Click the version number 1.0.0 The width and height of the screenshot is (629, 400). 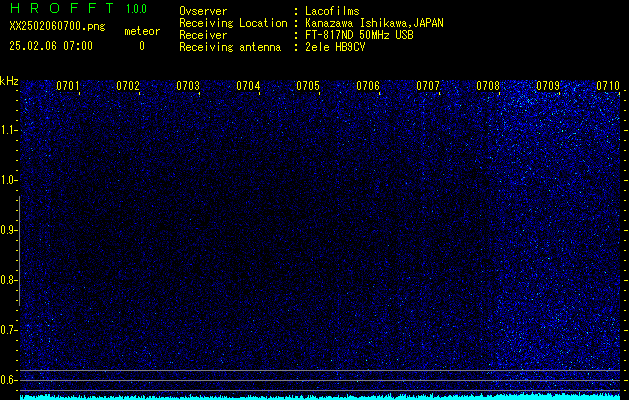click(136, 9)
